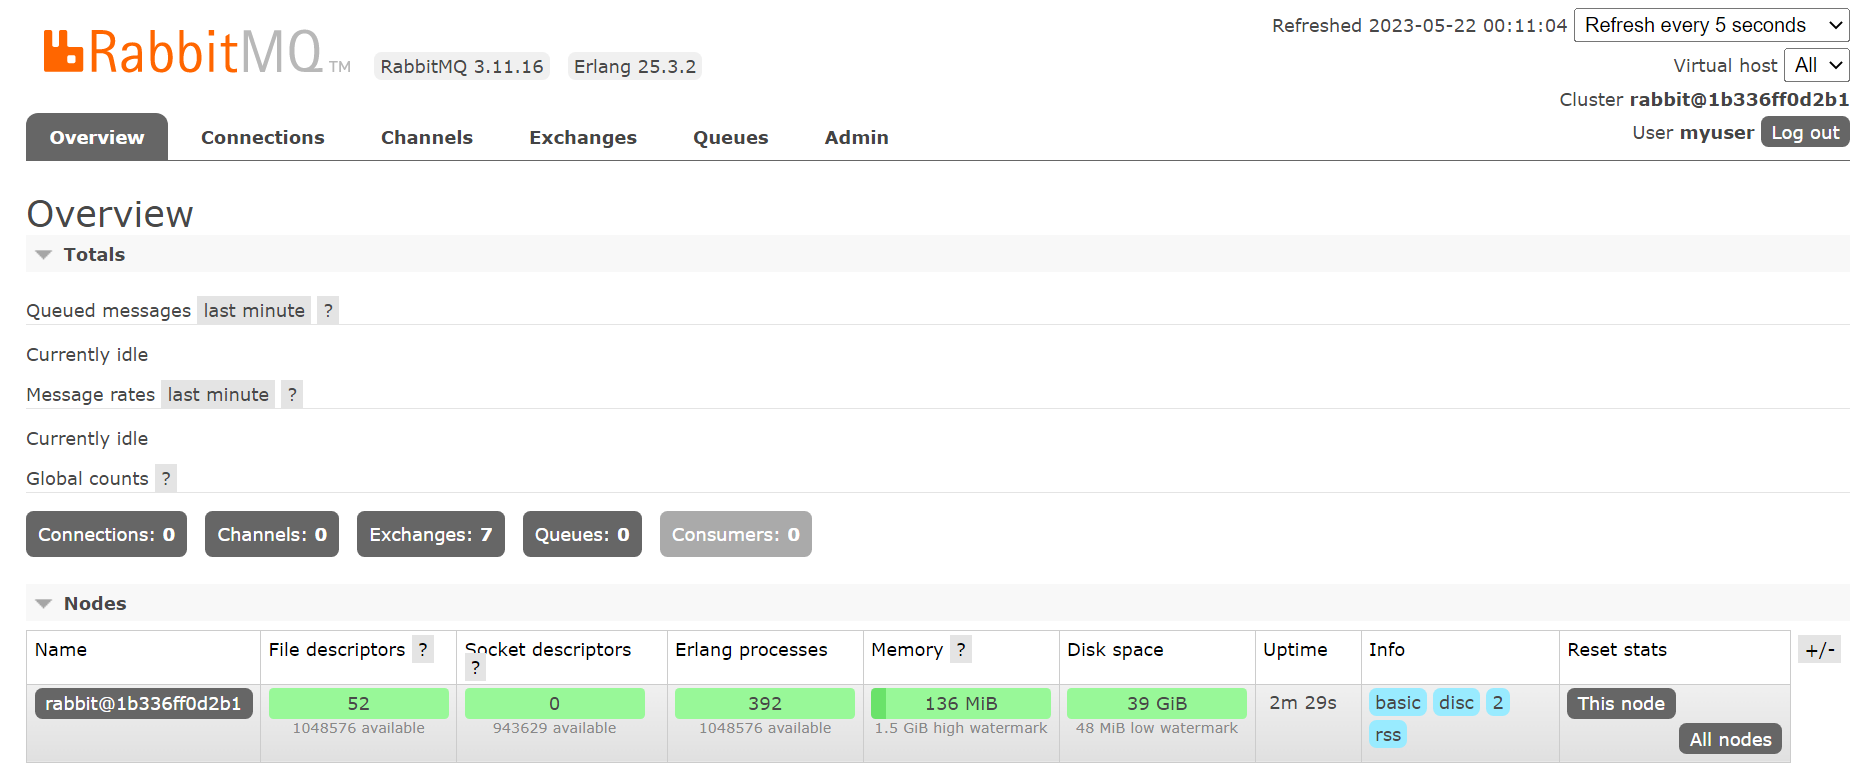
Task: Switch to the Connections tab
Action: click(x=263, y=137)
